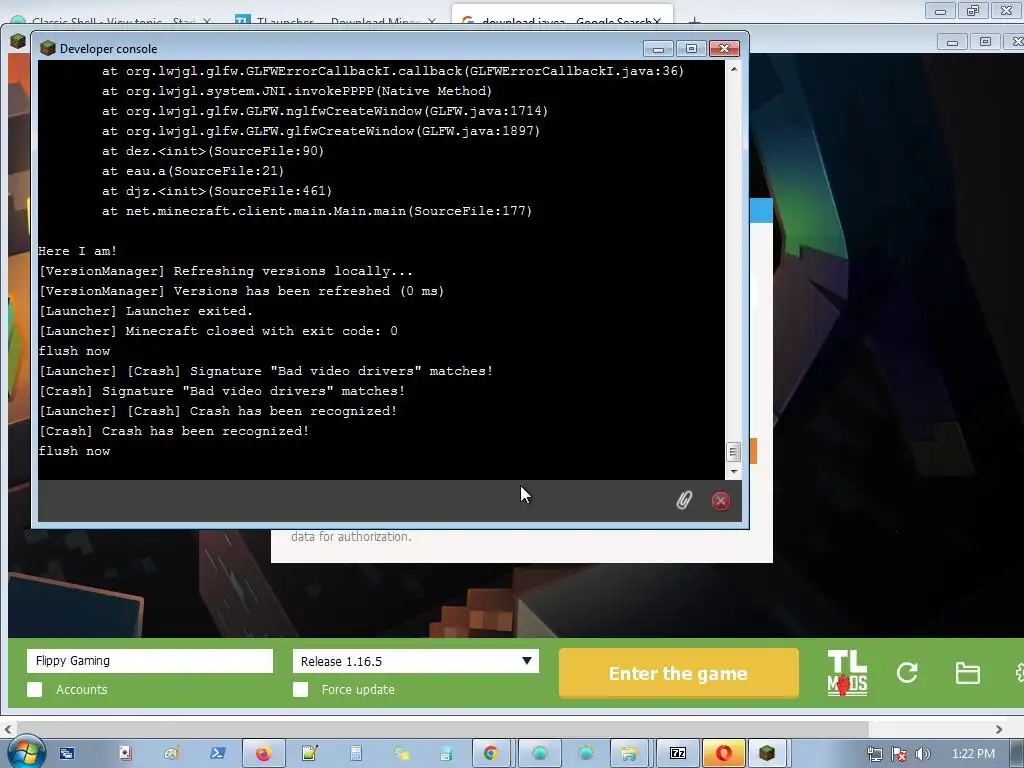Minimize the Developer console window
The height and width of the screenshot is (768, 1024).
click(658, 48)
